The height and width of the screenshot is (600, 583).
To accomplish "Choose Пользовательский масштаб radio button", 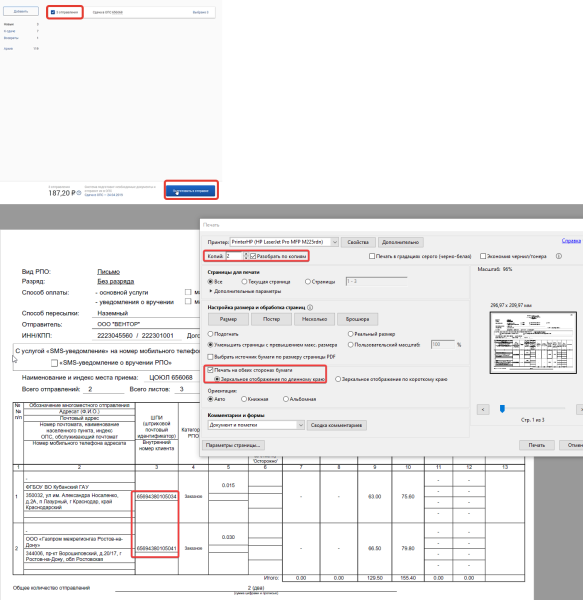I will (350, 344).
